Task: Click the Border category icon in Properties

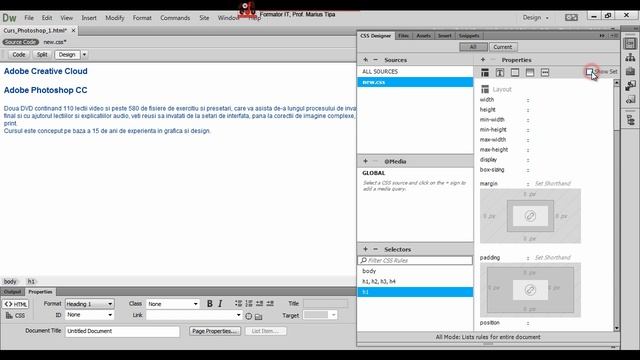Action: [515, 73]
